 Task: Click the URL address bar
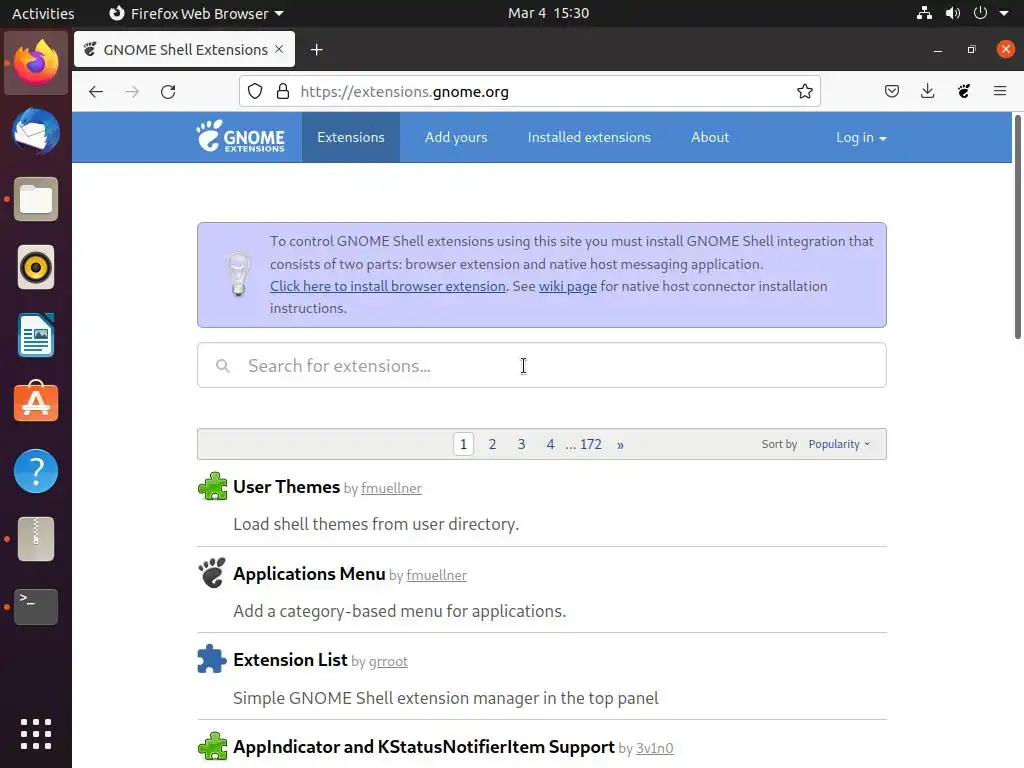[530, 91]
